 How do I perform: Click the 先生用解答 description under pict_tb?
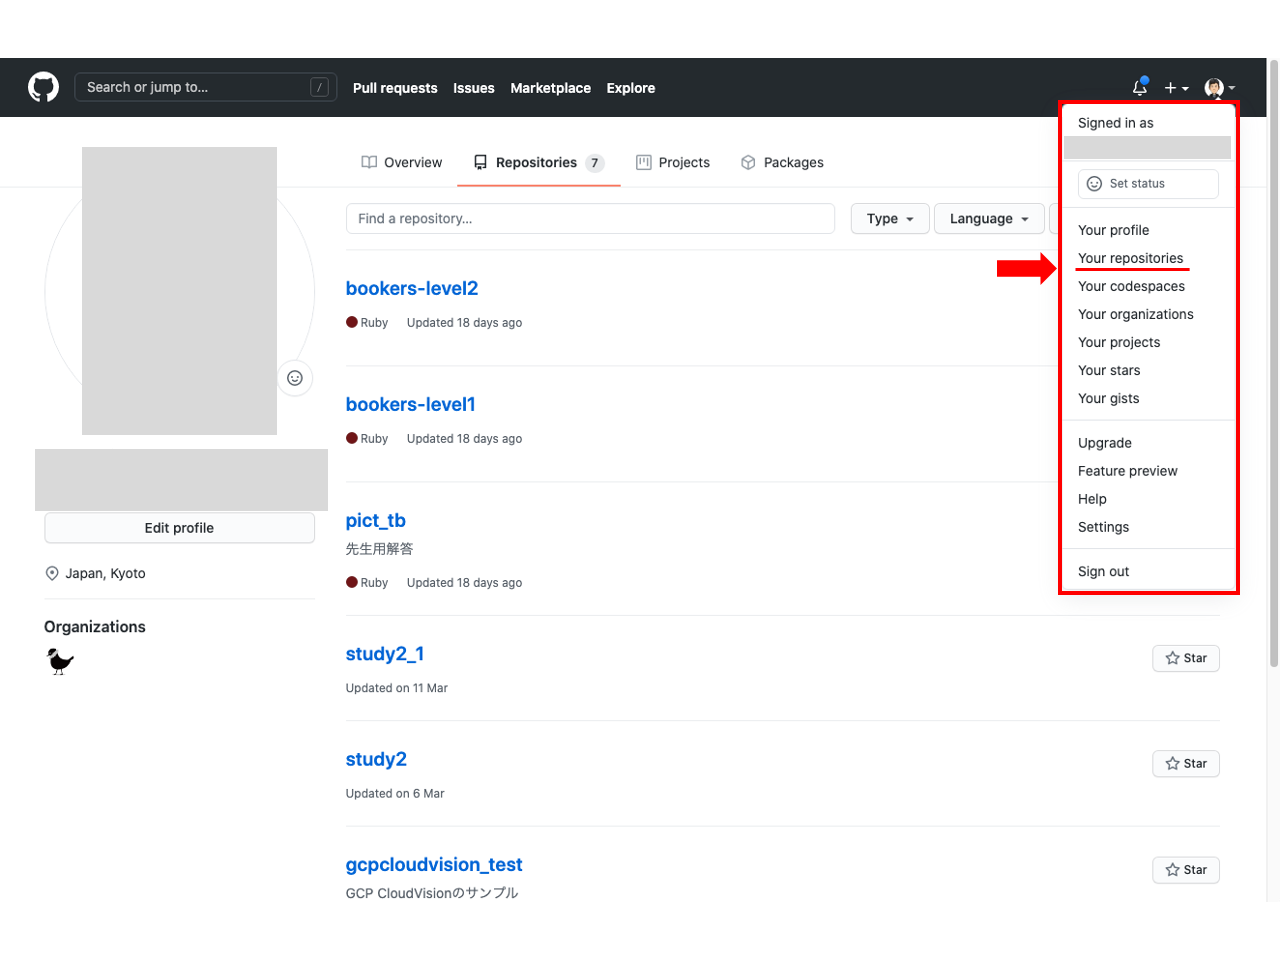tap(379, 549)
